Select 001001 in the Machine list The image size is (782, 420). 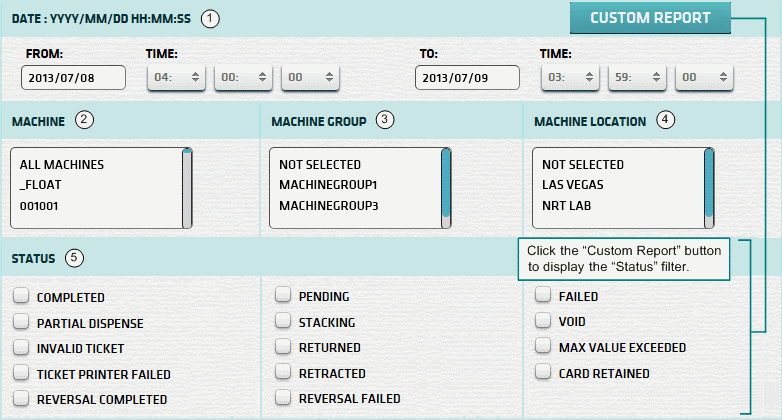pos(39,206)
